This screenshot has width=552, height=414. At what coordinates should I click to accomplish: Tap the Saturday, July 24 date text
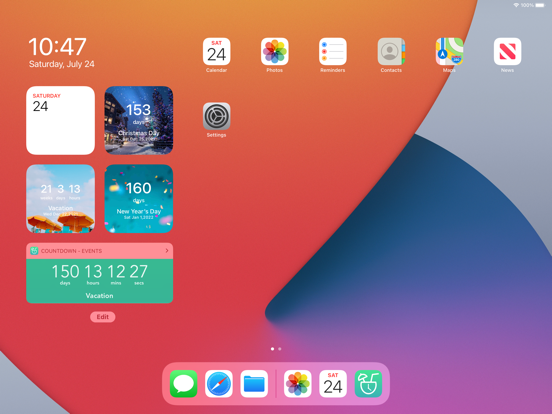tap(62, 64)
